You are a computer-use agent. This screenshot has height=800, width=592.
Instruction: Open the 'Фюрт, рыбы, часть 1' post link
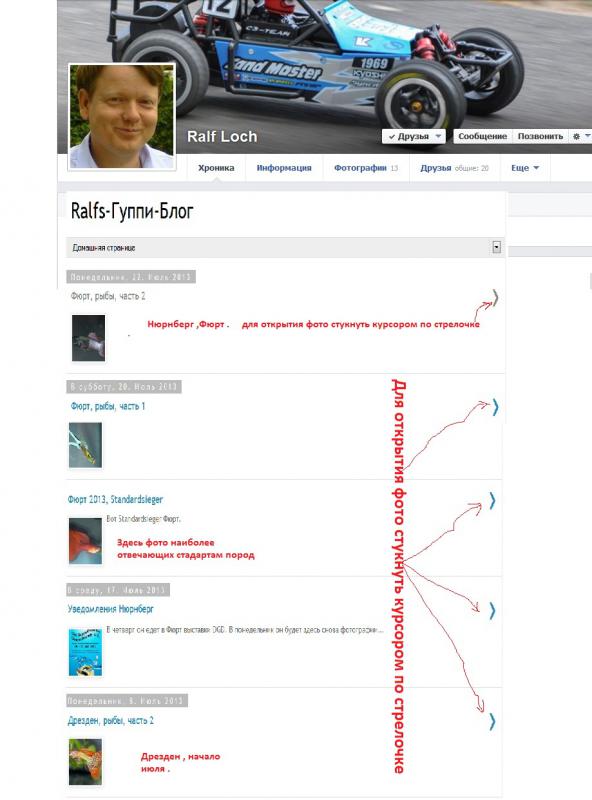click(108, 406)
